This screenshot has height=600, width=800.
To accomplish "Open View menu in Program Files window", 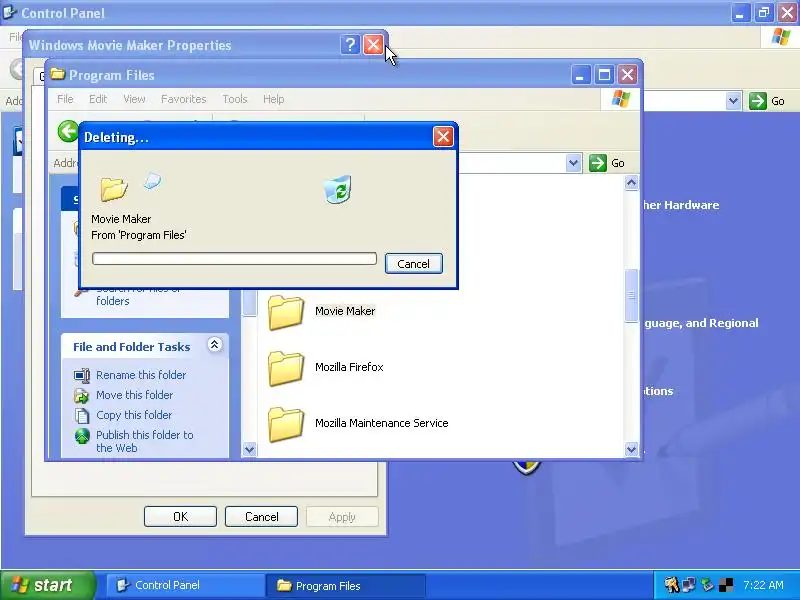I will (134, 99).
